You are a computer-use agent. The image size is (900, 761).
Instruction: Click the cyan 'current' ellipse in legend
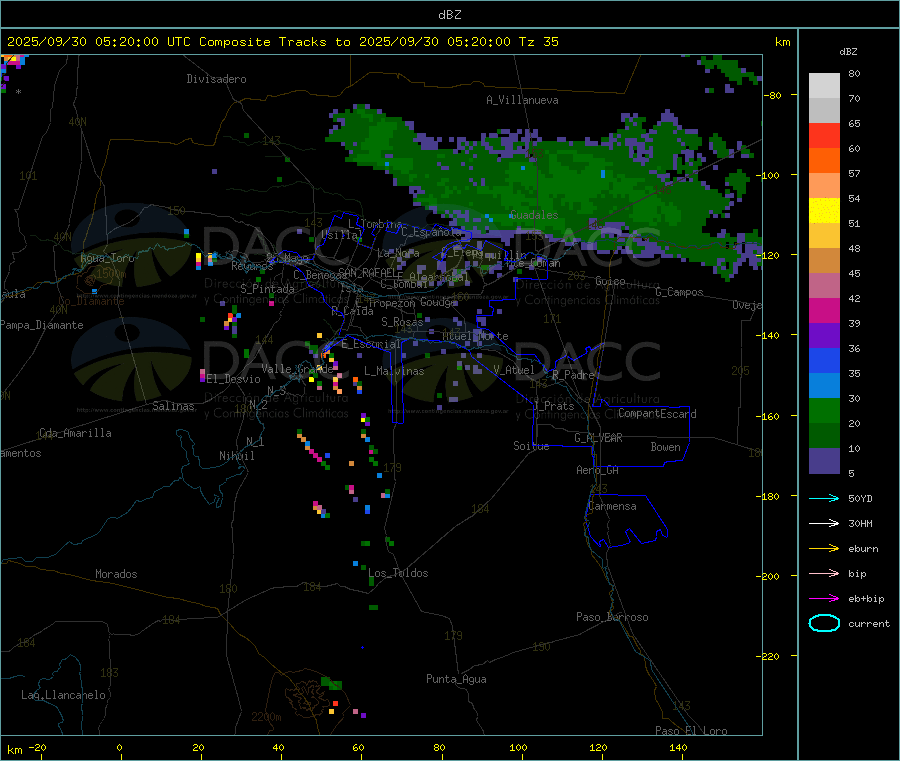(x=824, y=623)
